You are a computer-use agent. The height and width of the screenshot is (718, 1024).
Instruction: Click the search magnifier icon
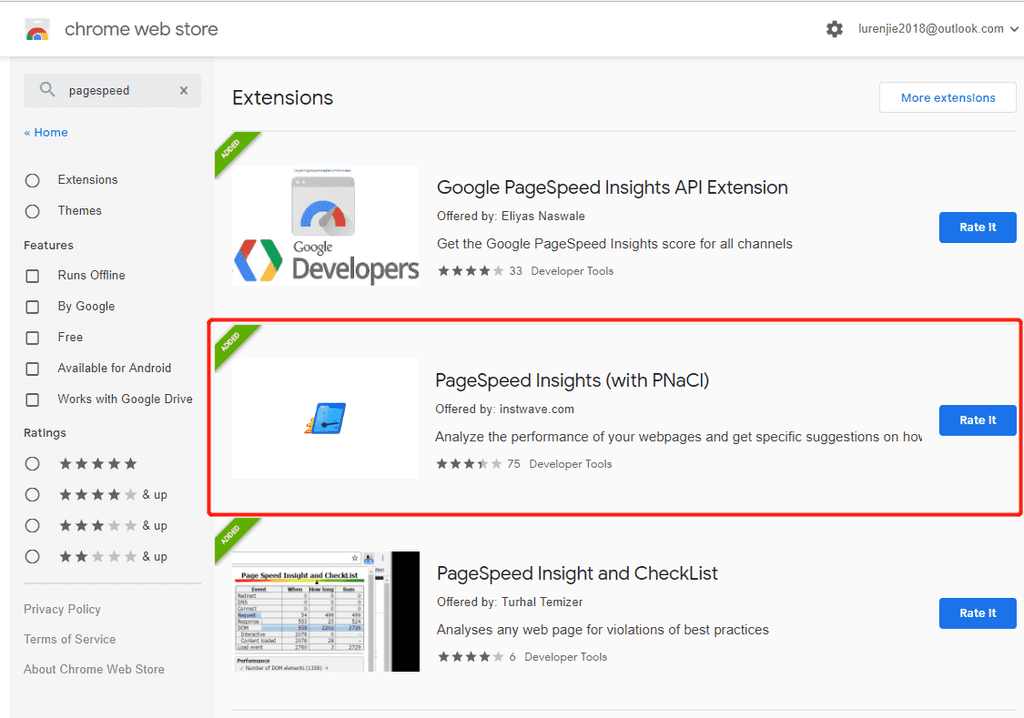click(47, 90)
